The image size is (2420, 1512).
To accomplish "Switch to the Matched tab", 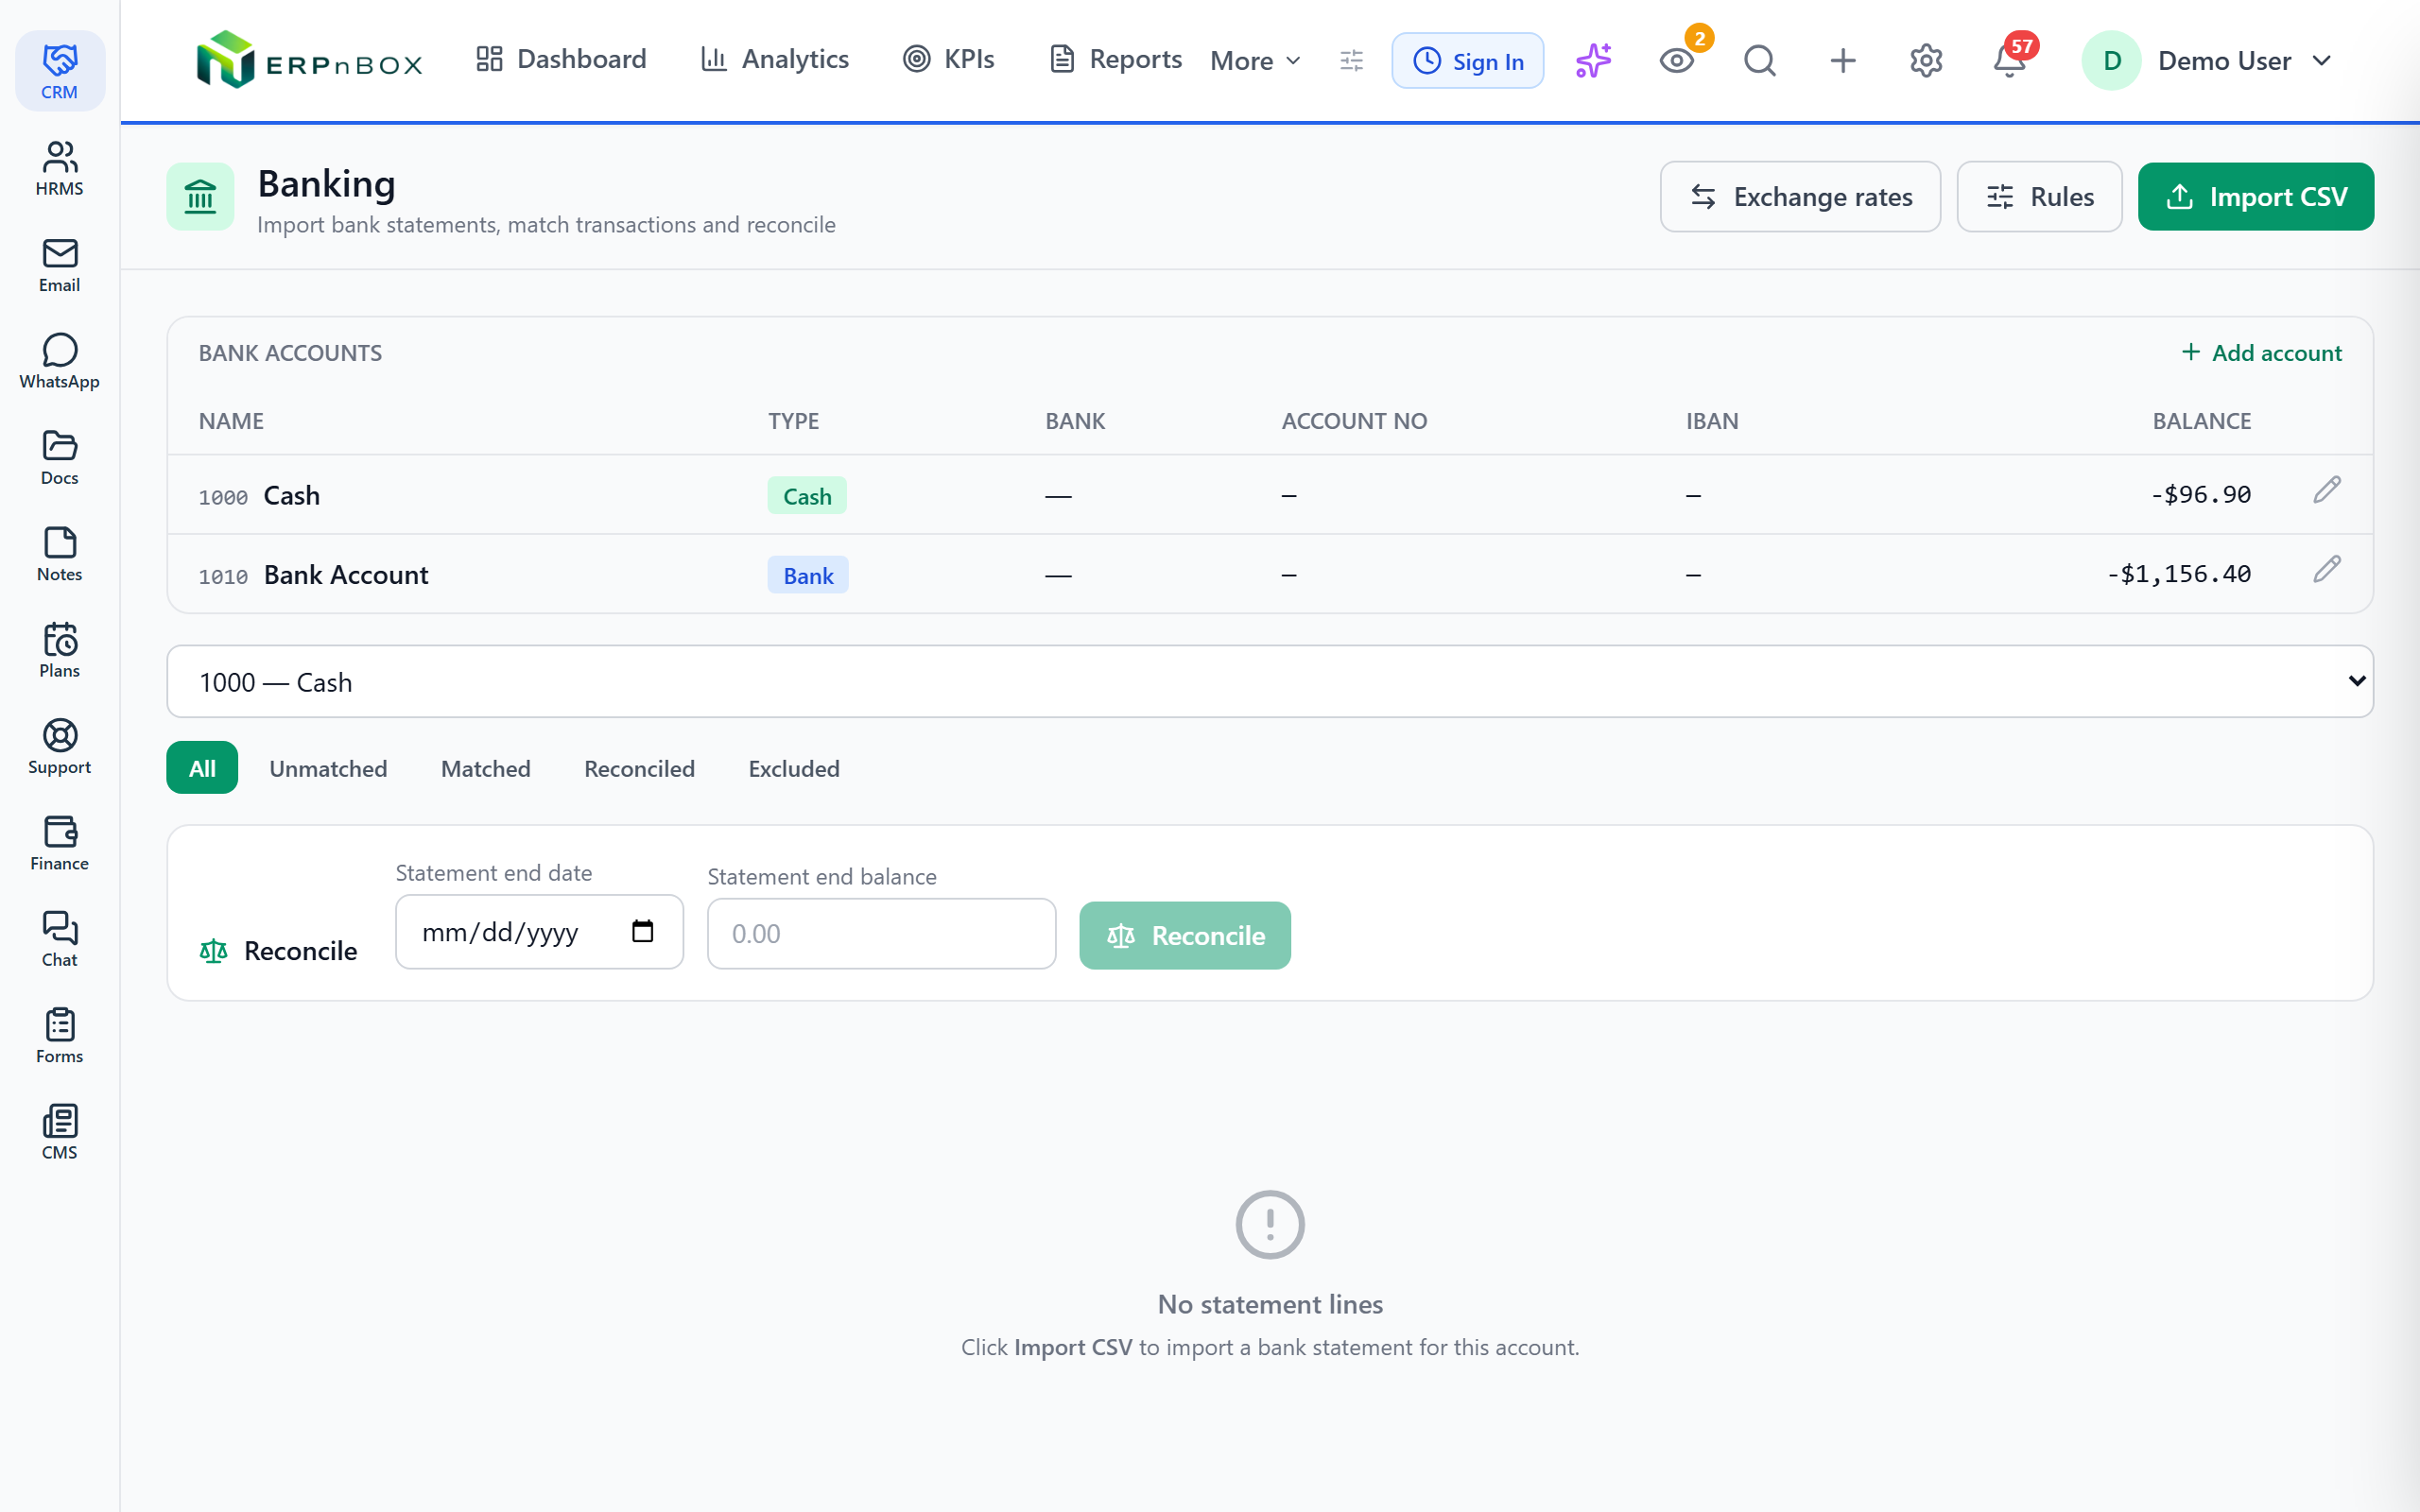I will (x=486, y=768).
